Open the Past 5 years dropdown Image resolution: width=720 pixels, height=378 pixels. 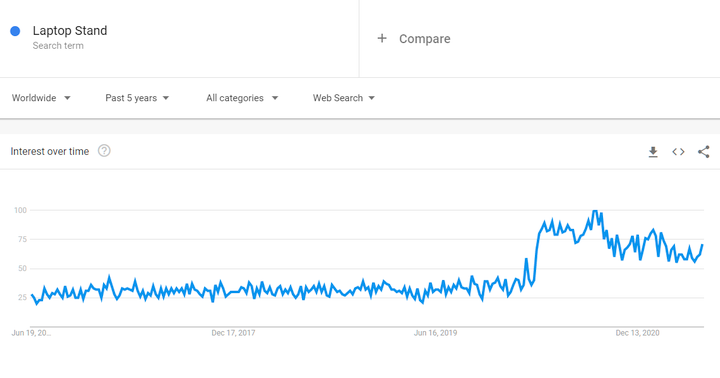click(x=137, y=98)
